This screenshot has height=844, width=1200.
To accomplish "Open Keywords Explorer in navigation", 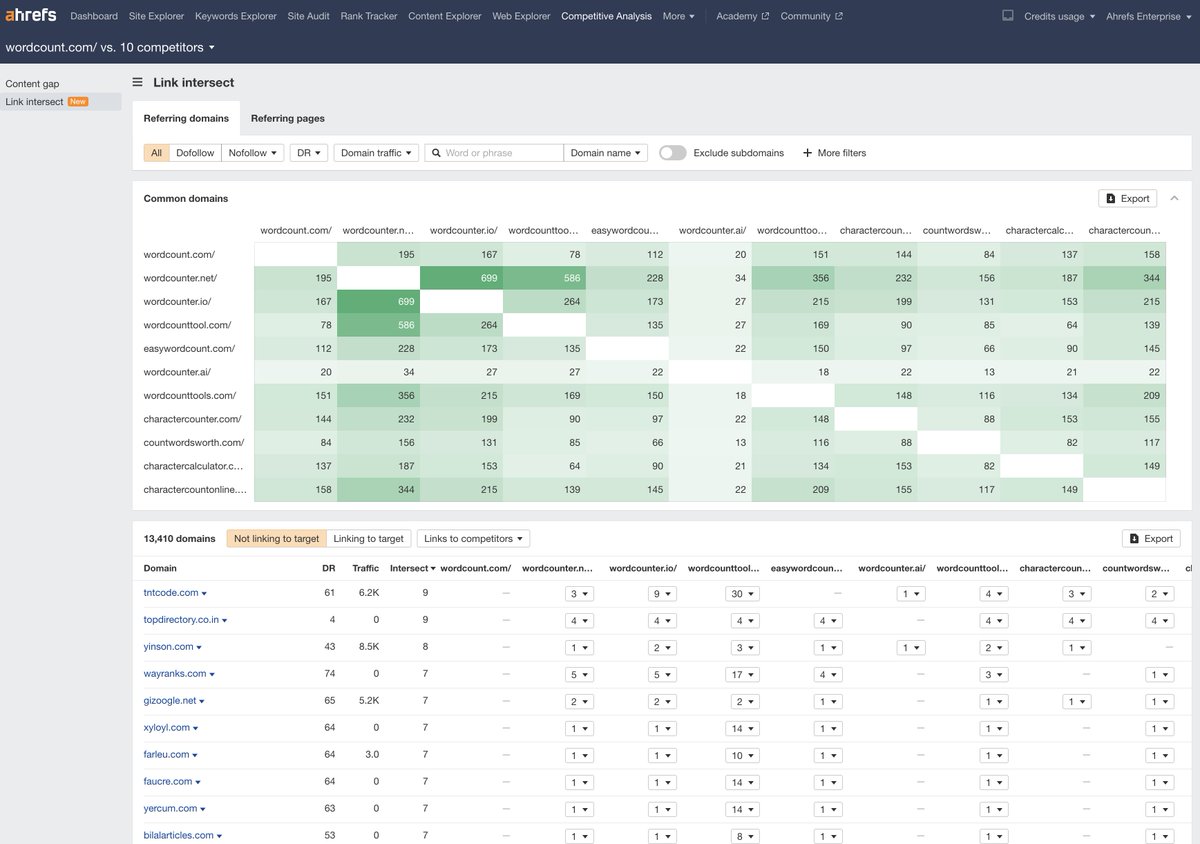I will tap(236, 16).
